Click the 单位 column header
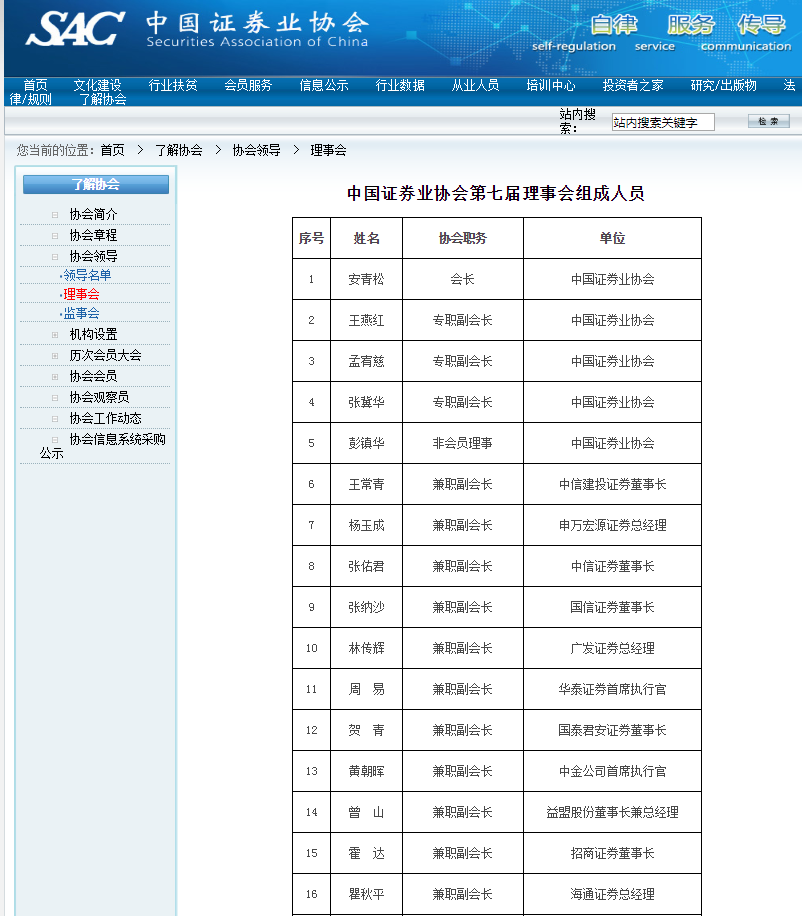Screen dimensions: 802x916 coord(612,238)
